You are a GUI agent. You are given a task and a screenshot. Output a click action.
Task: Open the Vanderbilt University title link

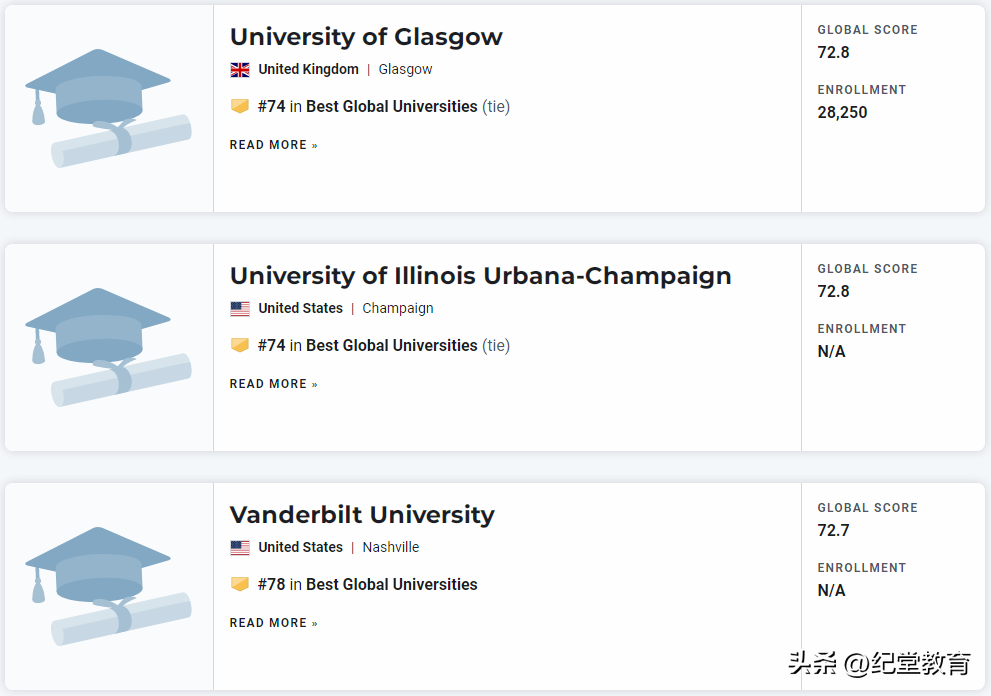point(362,515)
